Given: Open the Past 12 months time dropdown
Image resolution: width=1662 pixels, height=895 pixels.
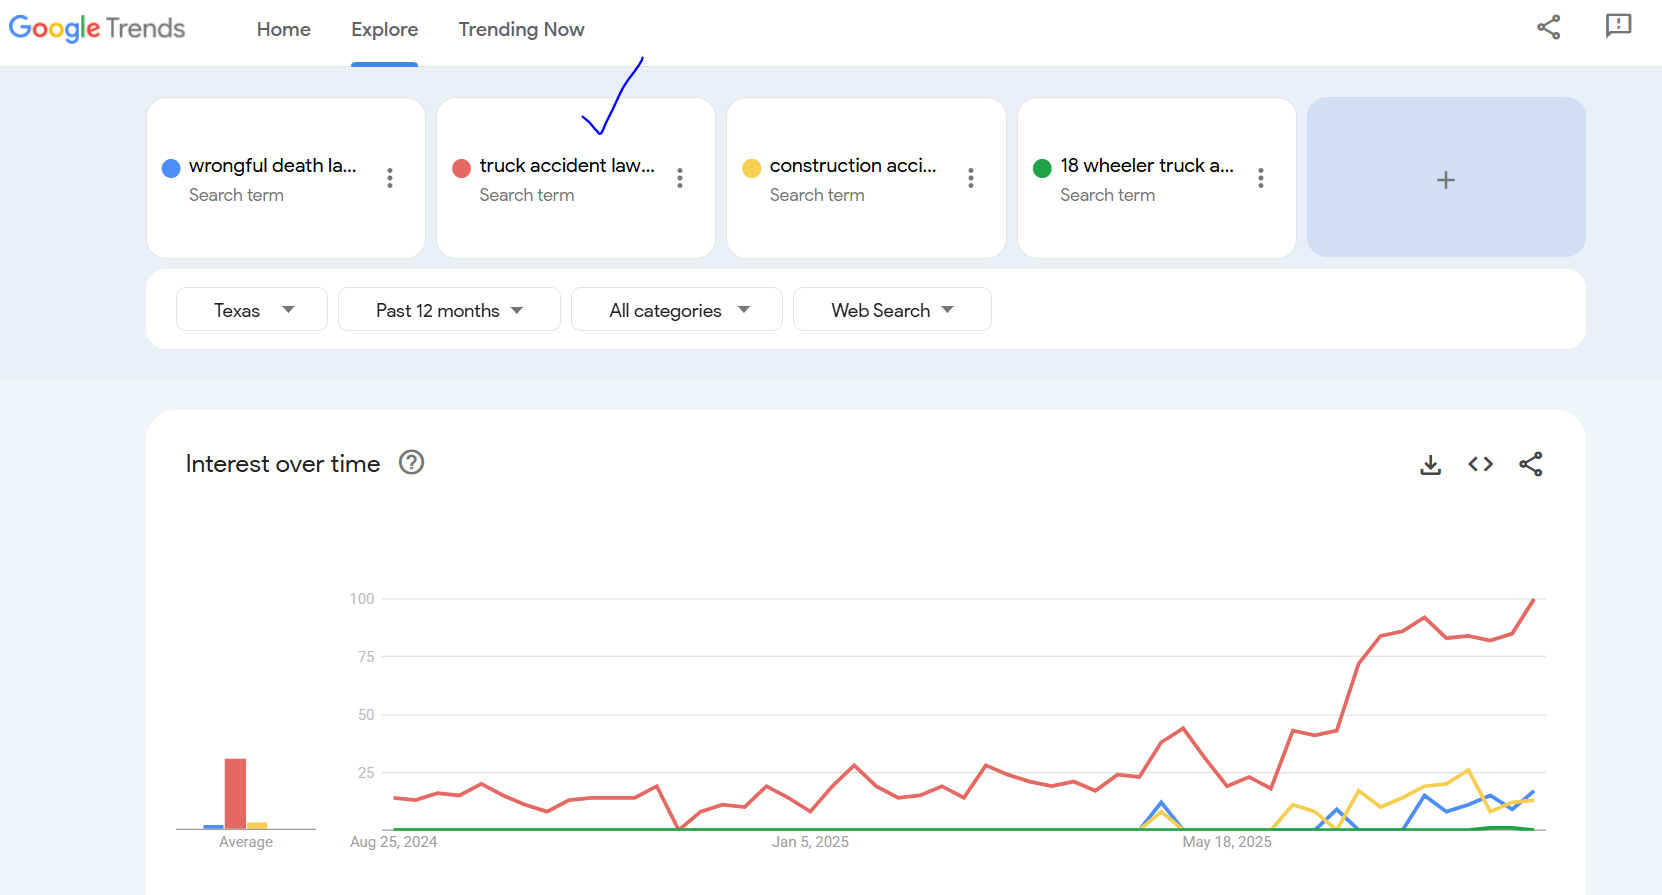Looking at the screenshot, I should [x=449, y=310].
